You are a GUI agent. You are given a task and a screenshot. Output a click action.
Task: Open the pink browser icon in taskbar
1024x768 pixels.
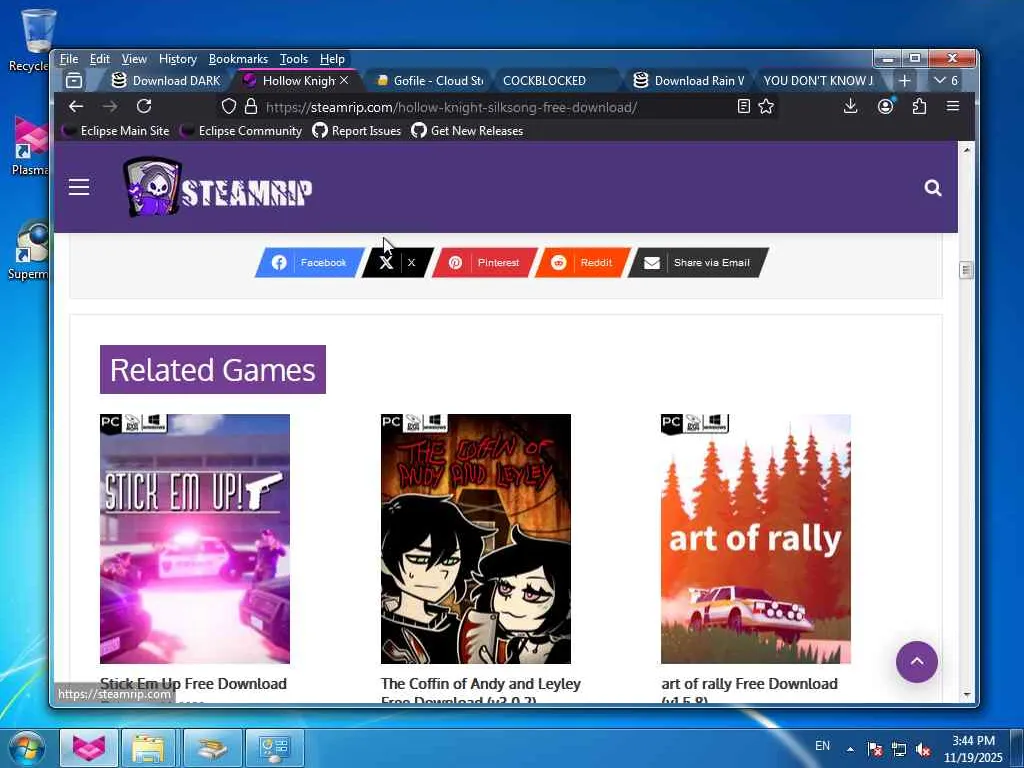coord(89,748)
